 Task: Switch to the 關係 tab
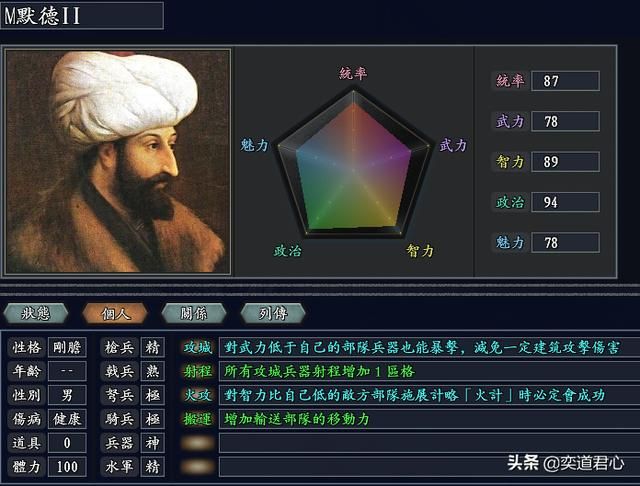pos(194,313)
